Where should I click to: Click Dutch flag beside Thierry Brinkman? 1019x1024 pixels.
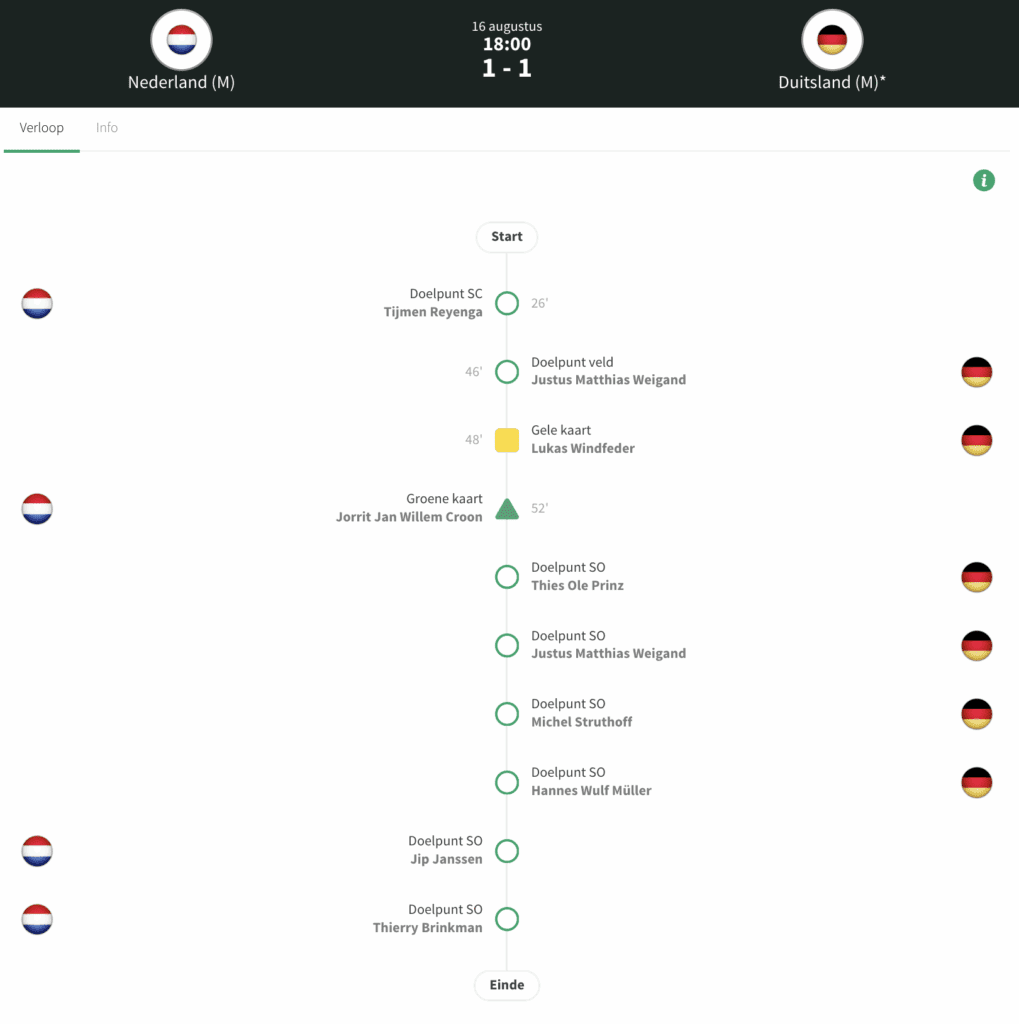37,919
